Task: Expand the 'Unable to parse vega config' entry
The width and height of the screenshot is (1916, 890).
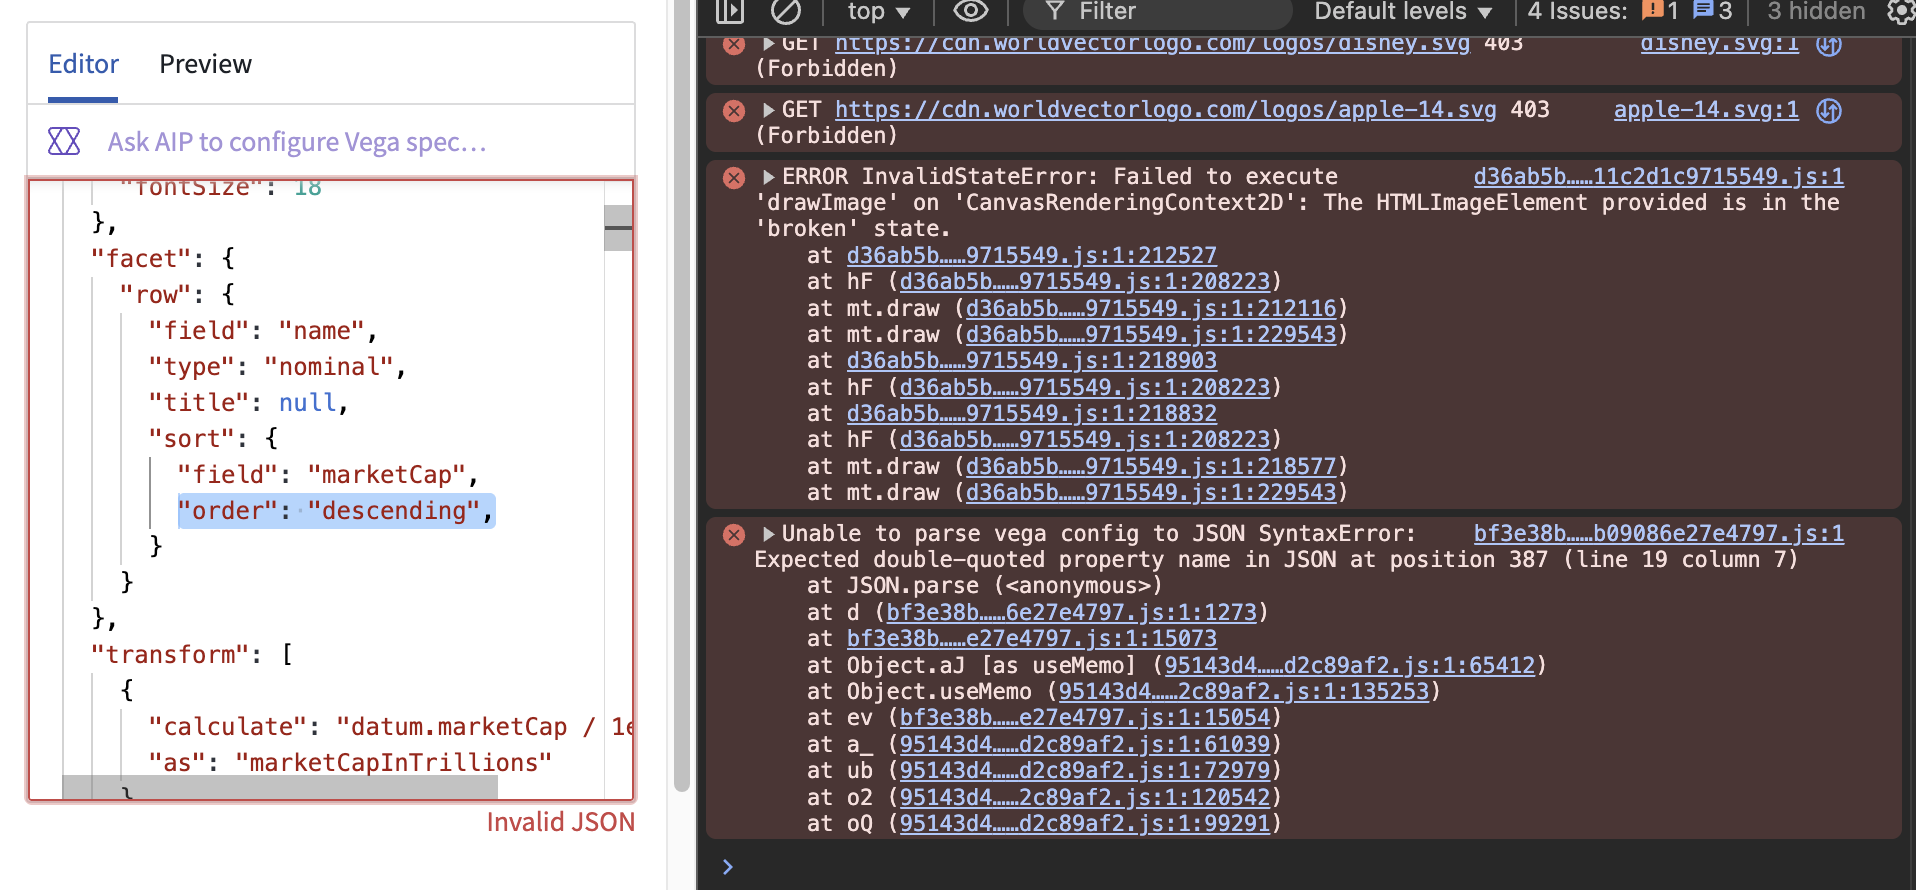Action: (769, 534)
